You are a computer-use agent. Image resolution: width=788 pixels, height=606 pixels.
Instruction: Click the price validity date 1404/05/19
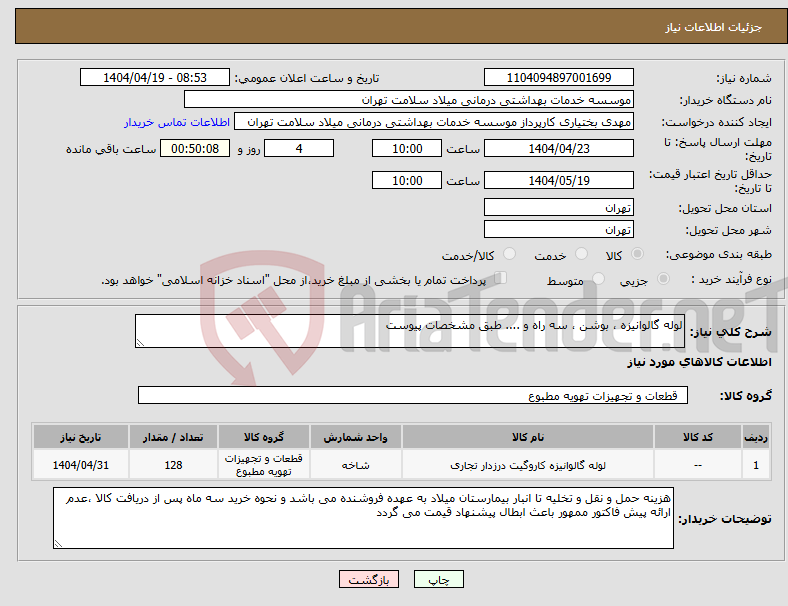coord(559,180)
